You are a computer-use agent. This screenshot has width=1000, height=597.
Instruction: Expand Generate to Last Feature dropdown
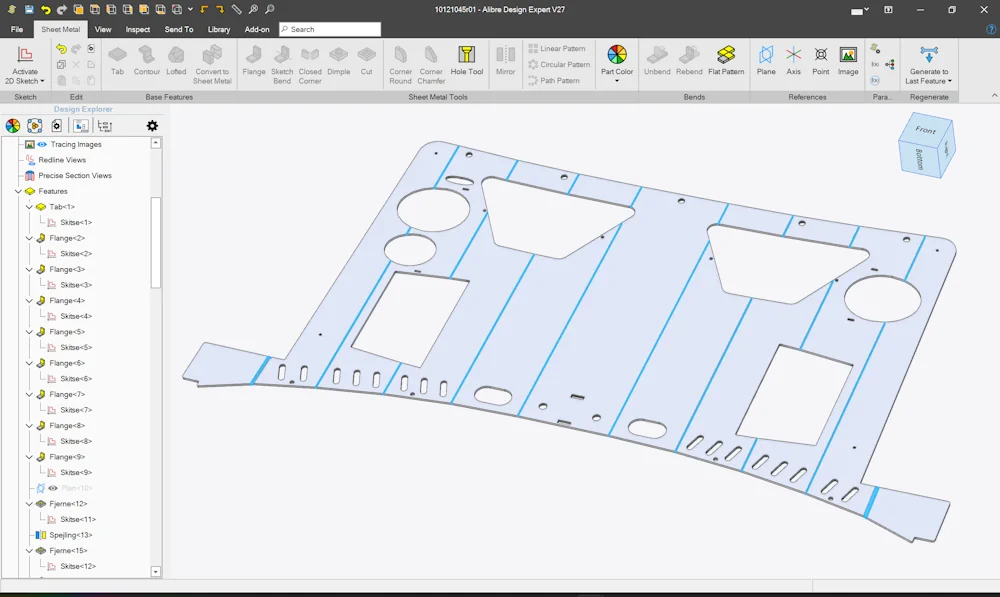pyautogui.click(x=950, y=81)
